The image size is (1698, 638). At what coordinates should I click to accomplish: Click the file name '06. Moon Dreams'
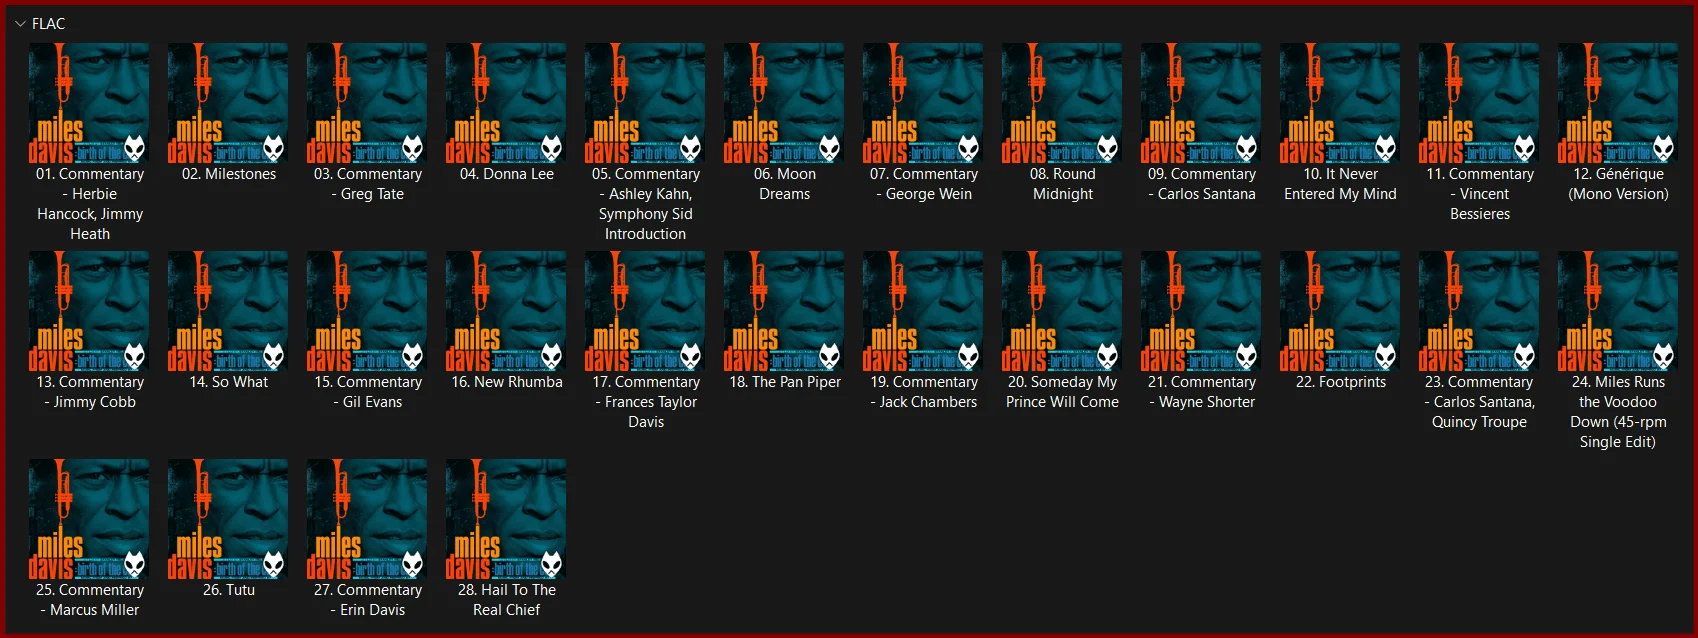pyautogui.click(x=785, y=184)
